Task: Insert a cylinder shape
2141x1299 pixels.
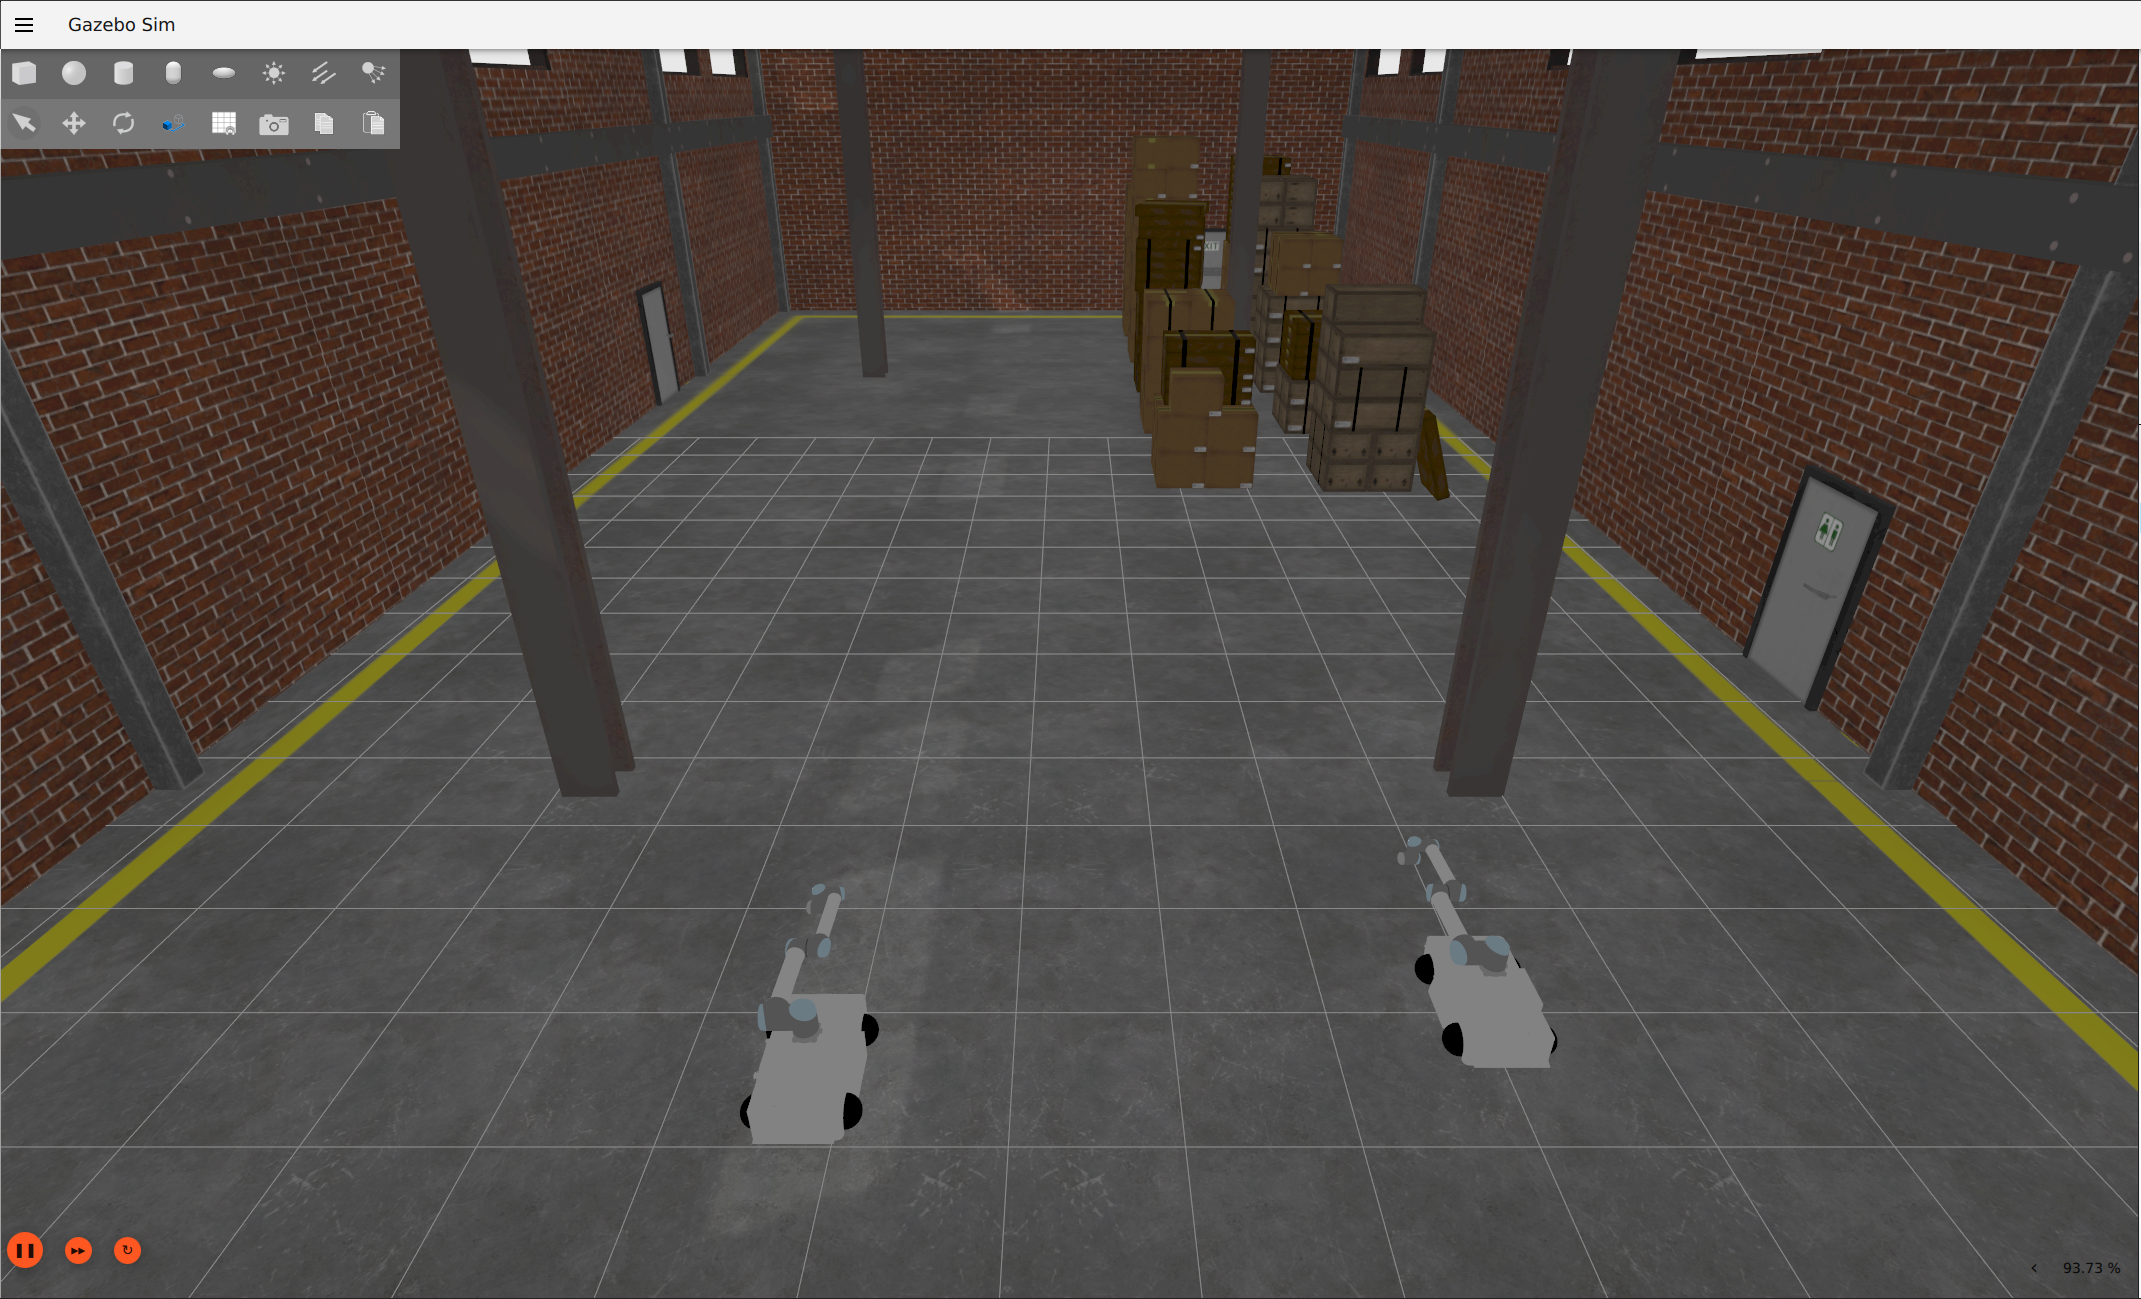Action: pyautogui.click(x=124, y=73)
